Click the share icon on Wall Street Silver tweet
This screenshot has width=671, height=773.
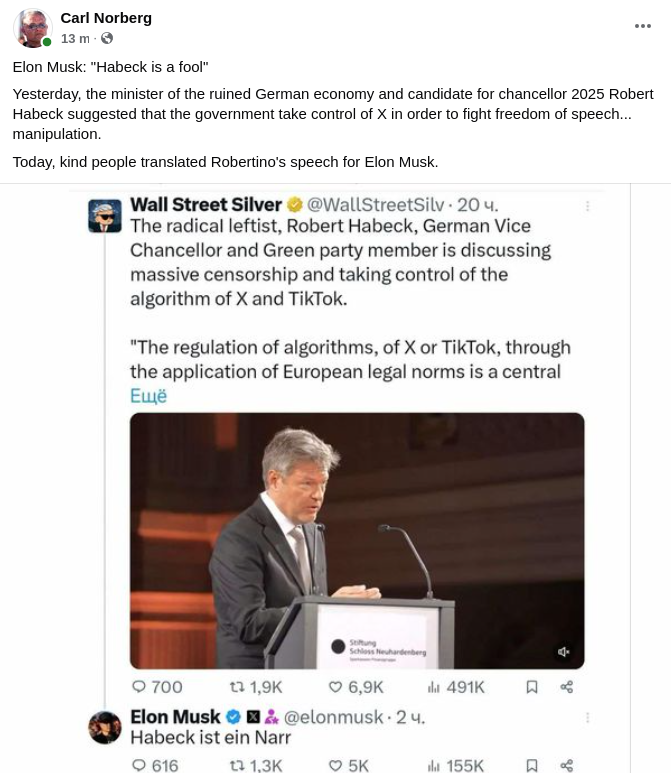(567, 687)
